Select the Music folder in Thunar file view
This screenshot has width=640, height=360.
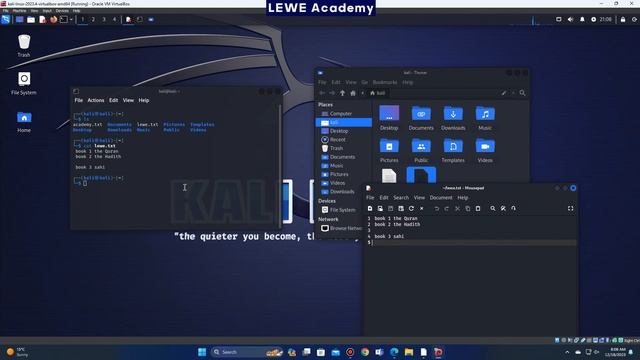click(485, 118)
